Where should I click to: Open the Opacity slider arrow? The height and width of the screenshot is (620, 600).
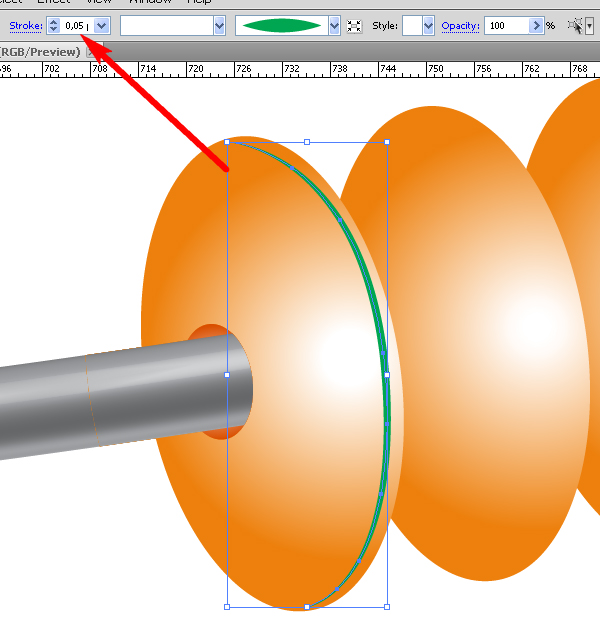point(536,26)
